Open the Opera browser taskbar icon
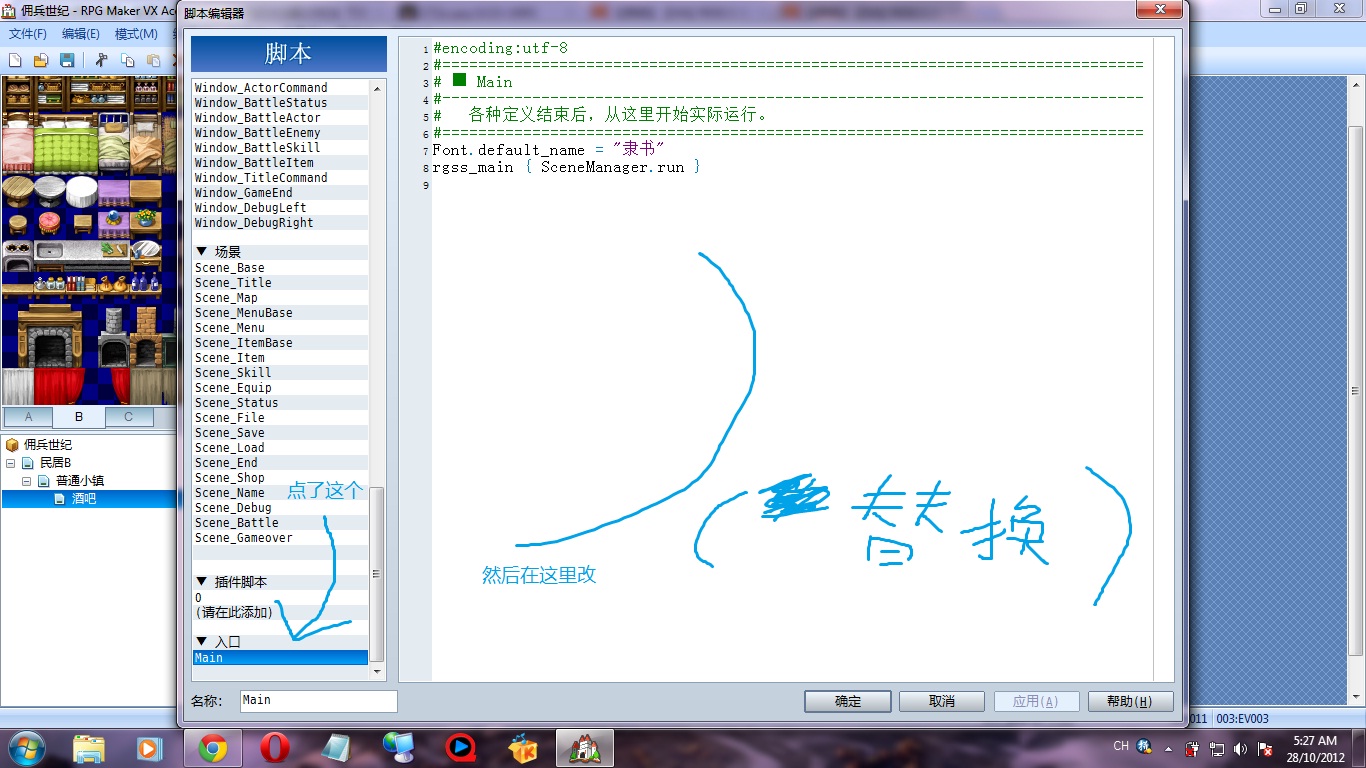1366x768 pixels. click(274, 748)
